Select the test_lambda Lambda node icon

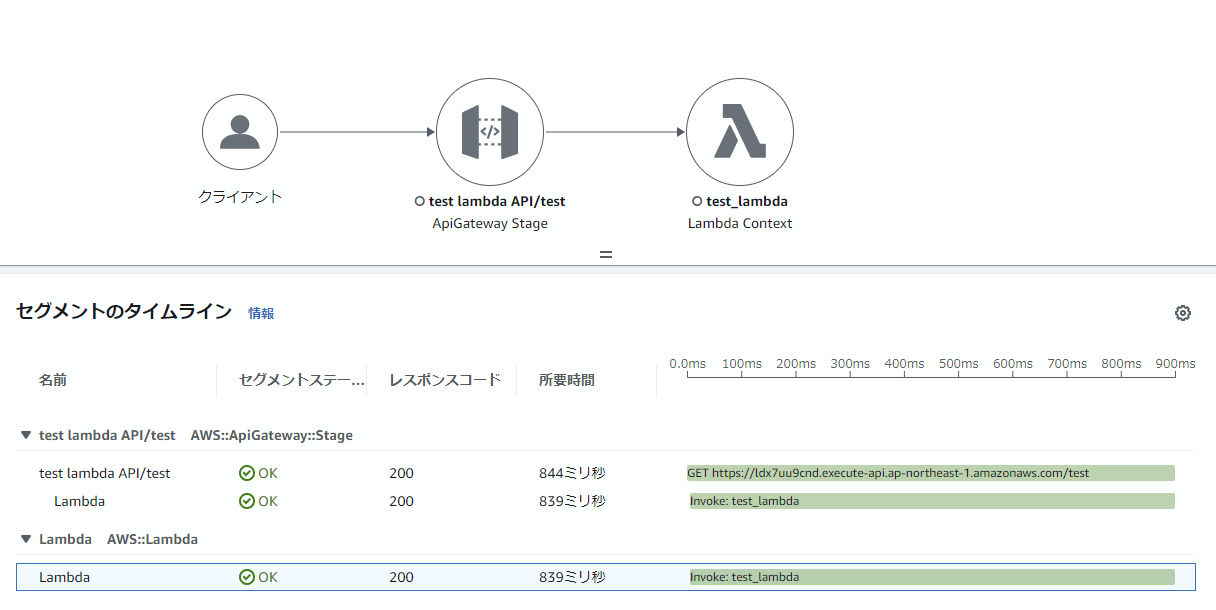[740, 132]
